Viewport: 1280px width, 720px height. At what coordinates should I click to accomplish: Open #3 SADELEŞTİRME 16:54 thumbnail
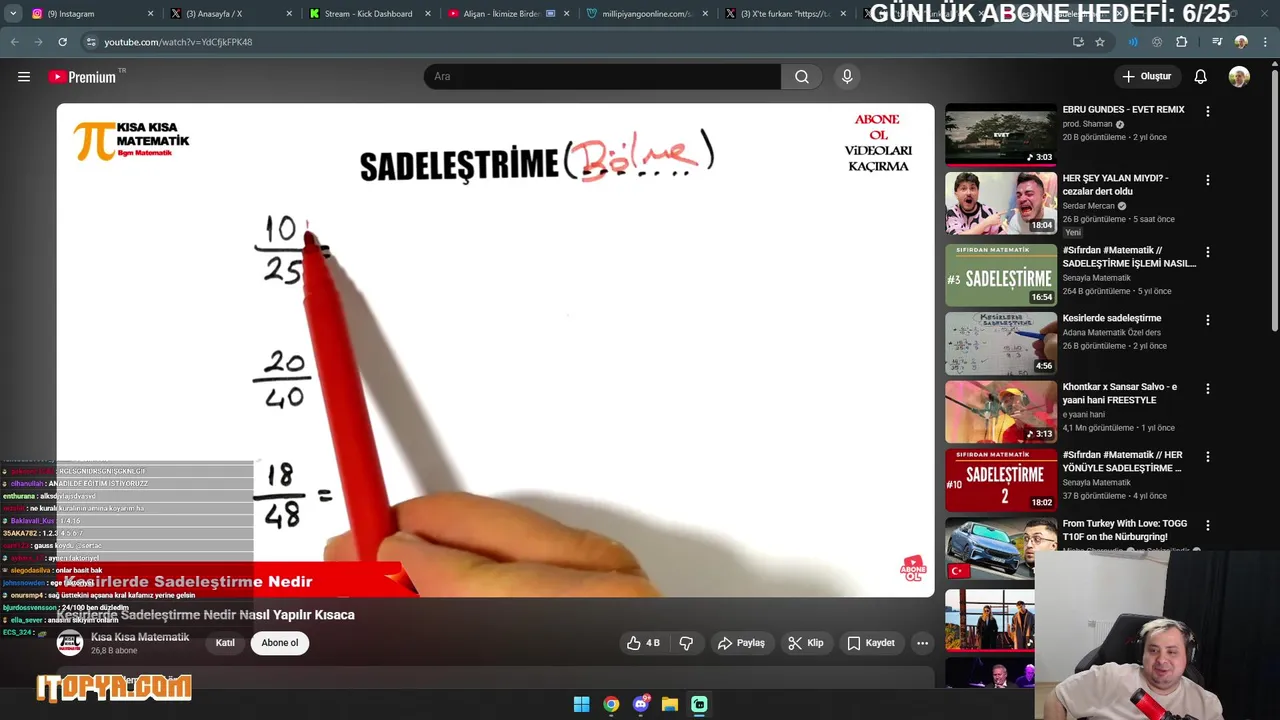1001,275
